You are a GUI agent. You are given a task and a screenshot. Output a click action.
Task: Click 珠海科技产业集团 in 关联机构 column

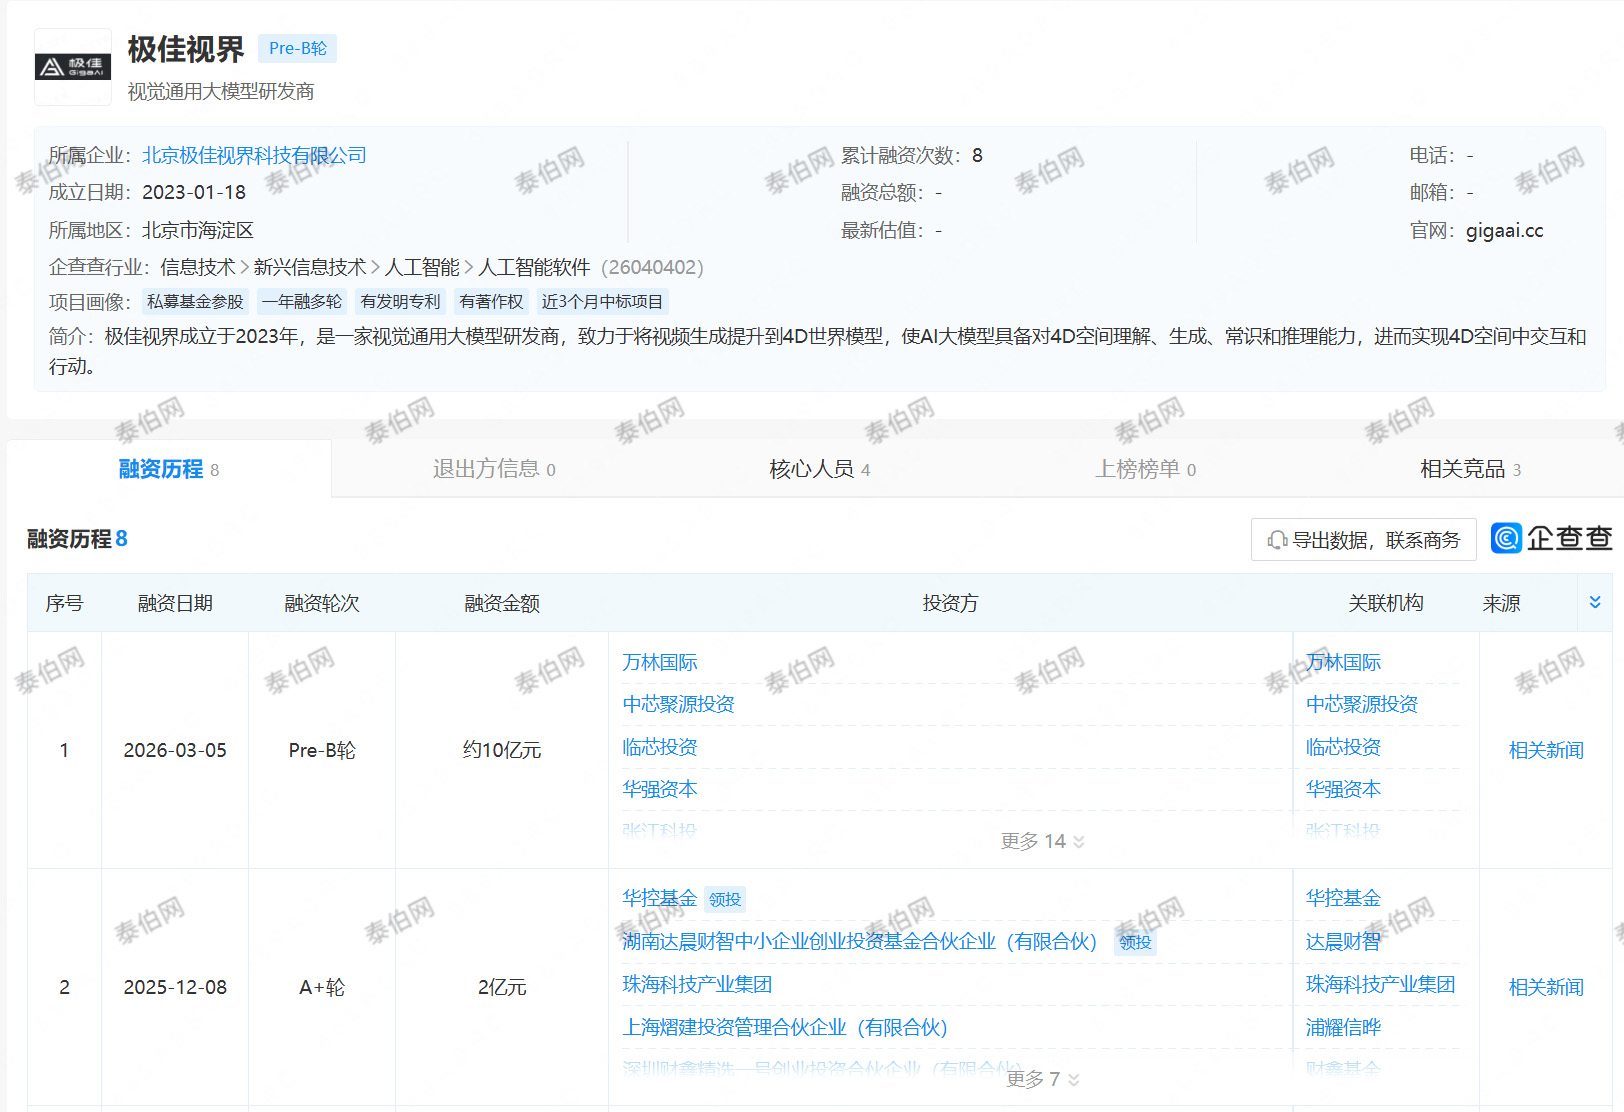[x=1380, y=984]
